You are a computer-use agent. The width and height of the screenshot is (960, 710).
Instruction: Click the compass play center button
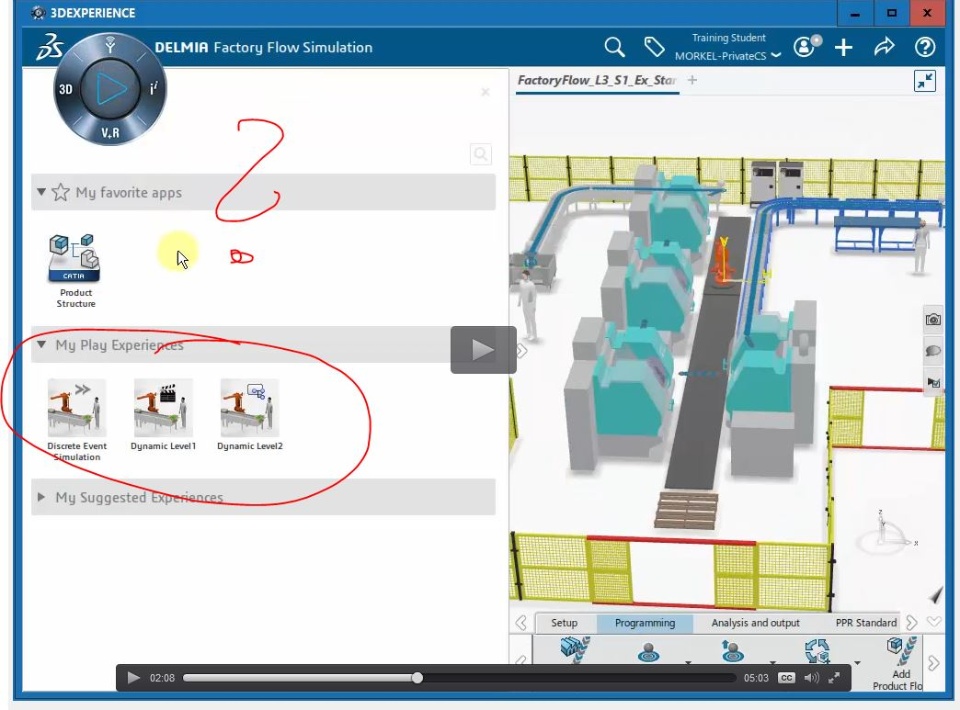coord(110,89)
